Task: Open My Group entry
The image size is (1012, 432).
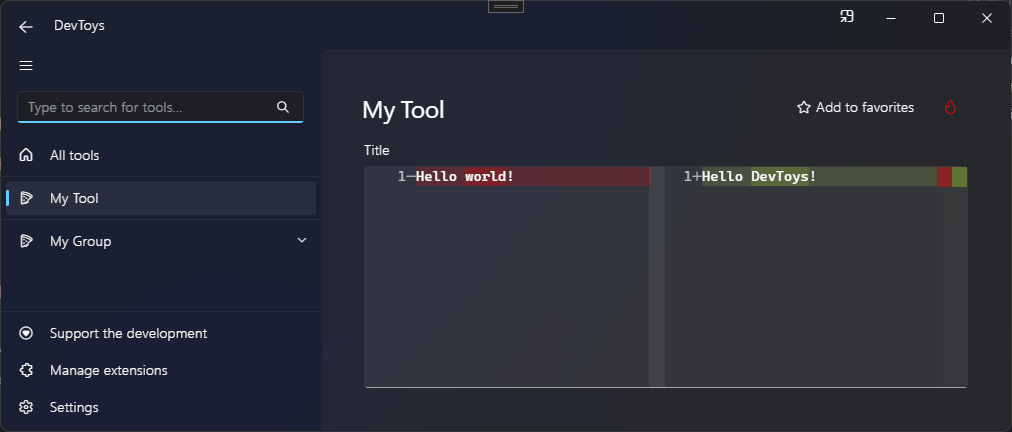Action: pyautogui.click(x=161, y=241)
